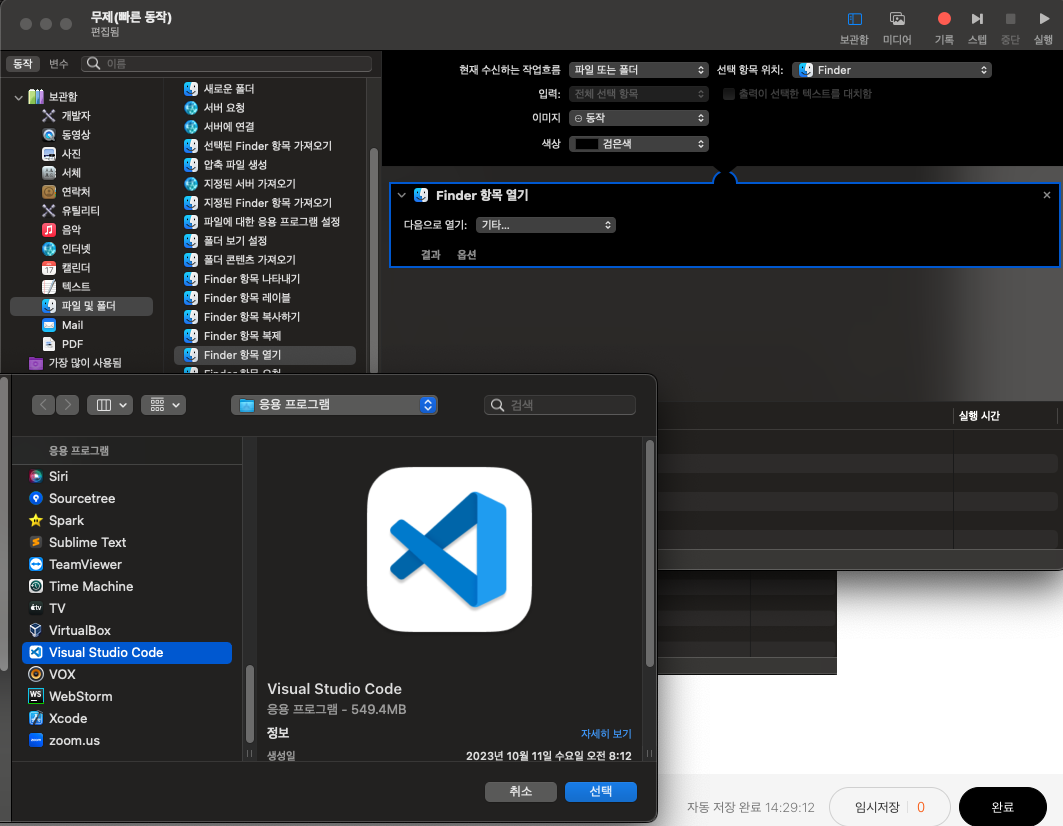Open the 옵션 tab of the action
Screen dimensions: 1063x826
click(466, 255)
